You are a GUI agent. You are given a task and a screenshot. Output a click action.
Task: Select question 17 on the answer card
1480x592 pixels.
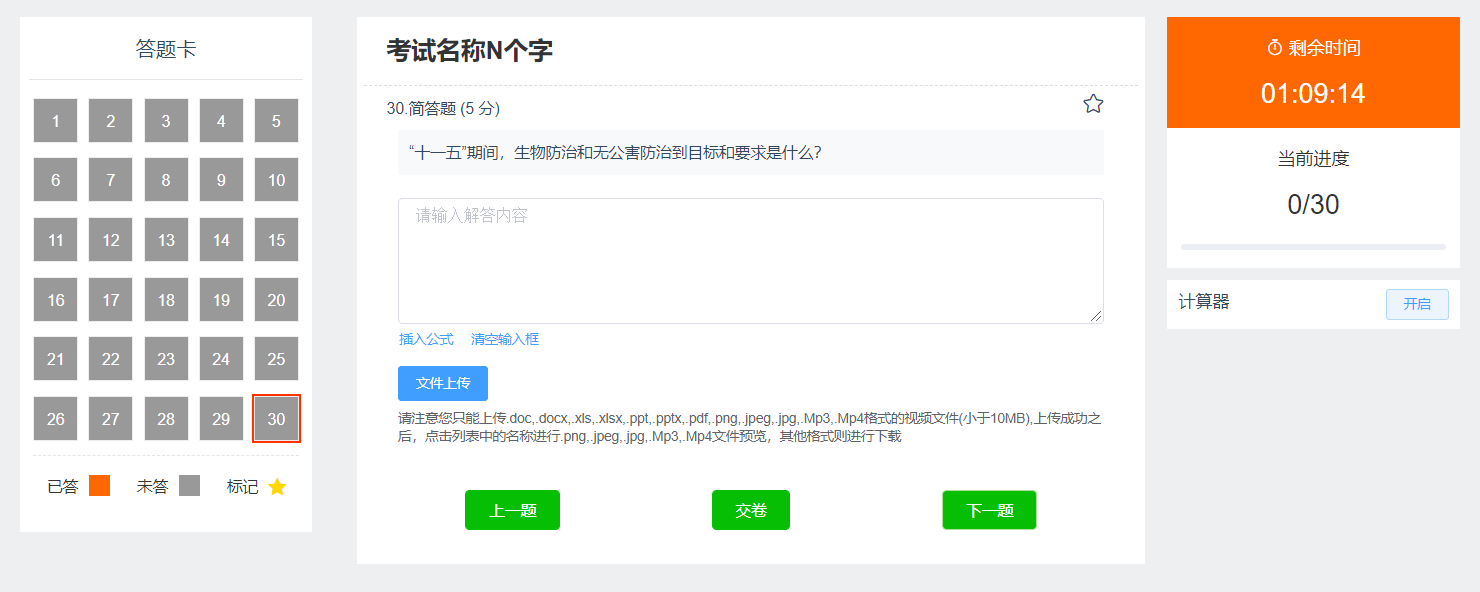click(x=111, y=300)
